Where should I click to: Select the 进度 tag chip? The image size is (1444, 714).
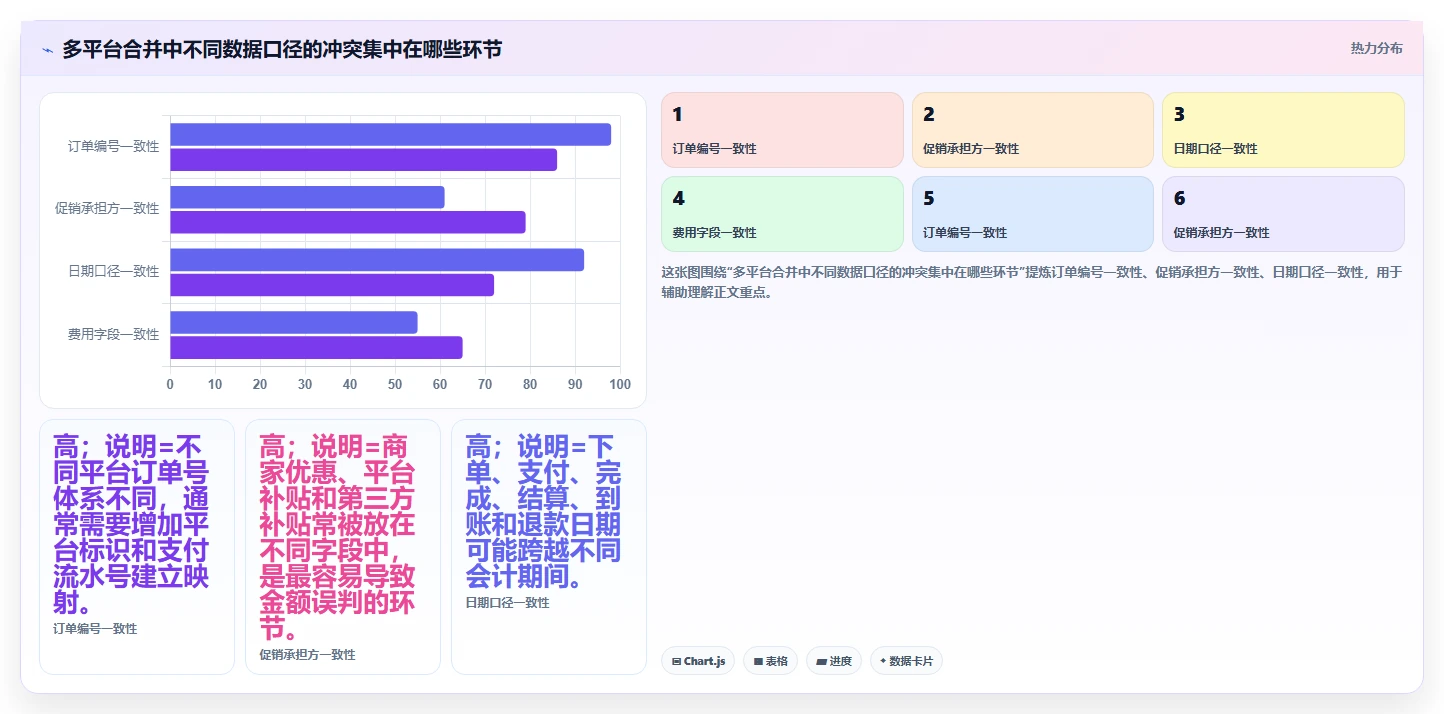pyautogui.click(x=834, y=661)
